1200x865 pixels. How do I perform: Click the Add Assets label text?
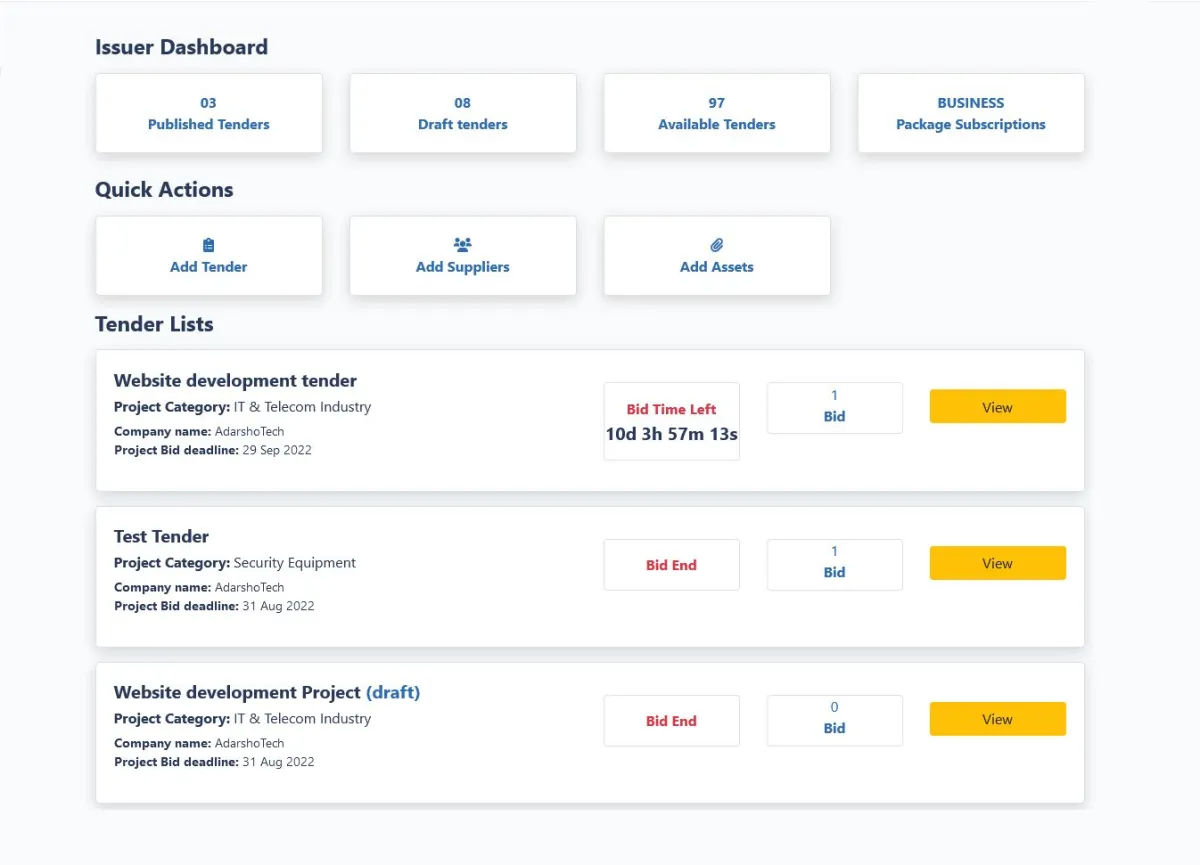point(717,267)
